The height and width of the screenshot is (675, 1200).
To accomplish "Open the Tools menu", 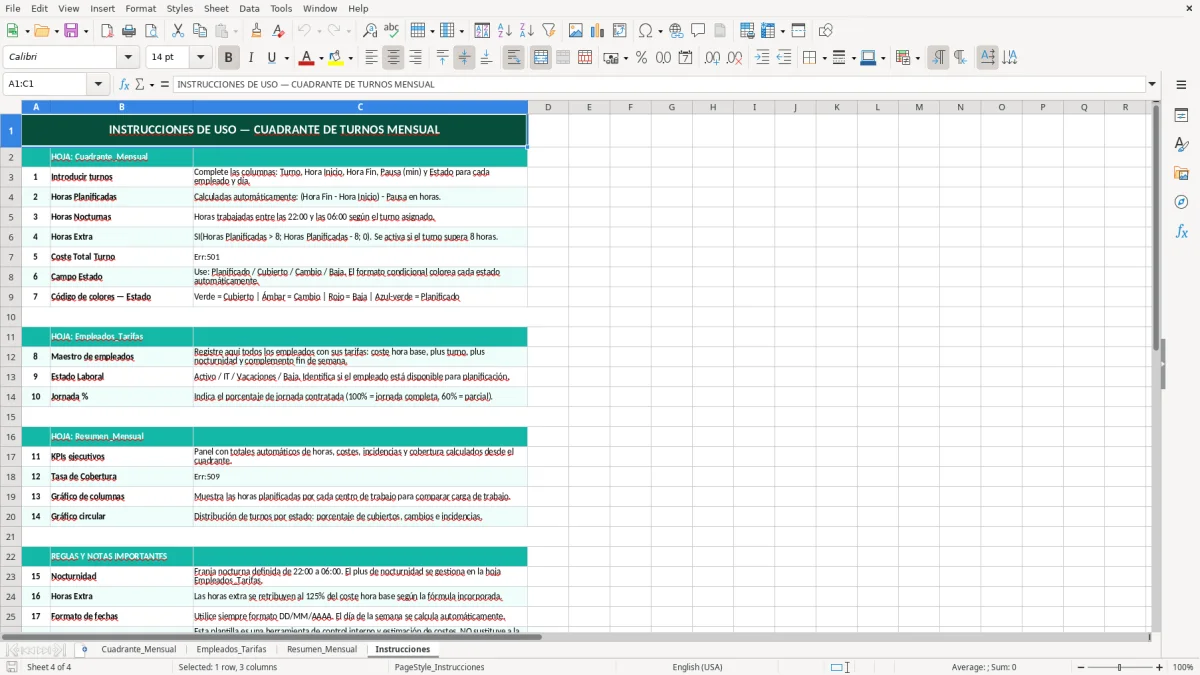I will point(281,8).
